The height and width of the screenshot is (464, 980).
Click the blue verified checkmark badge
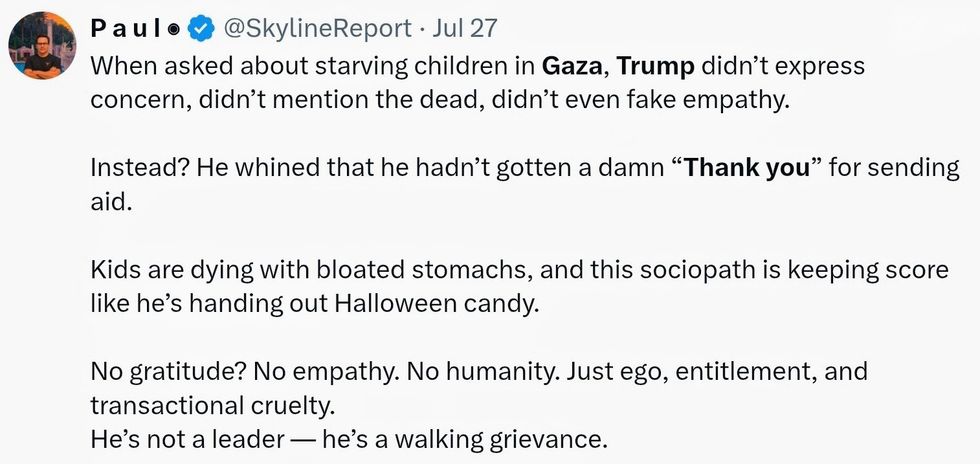[203, 29]
